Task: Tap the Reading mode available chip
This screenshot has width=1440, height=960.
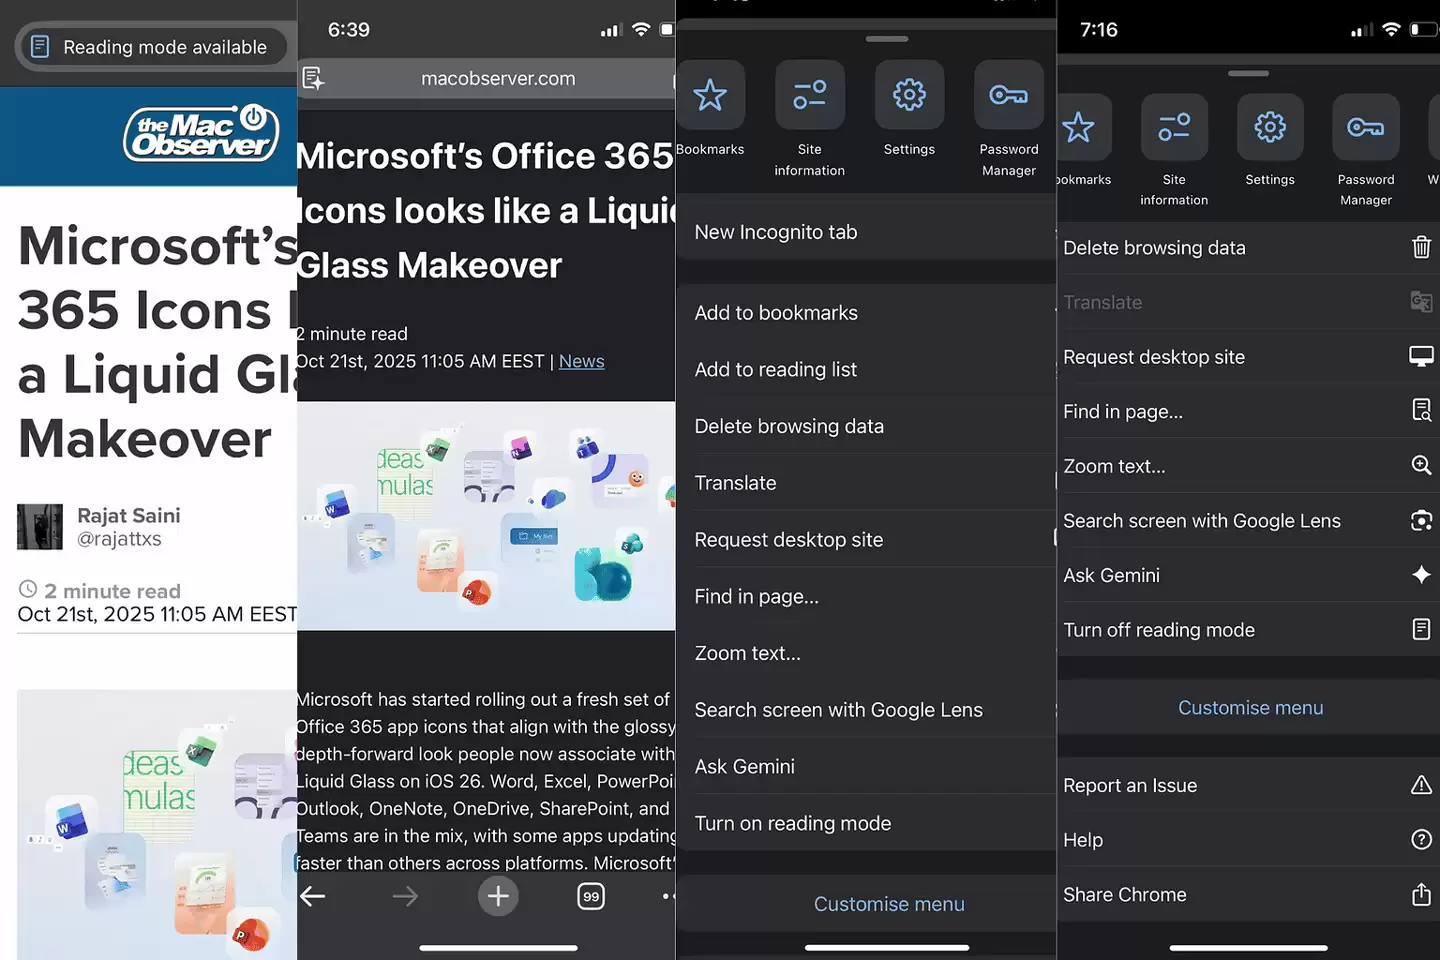Action: [x=151, y=47]
